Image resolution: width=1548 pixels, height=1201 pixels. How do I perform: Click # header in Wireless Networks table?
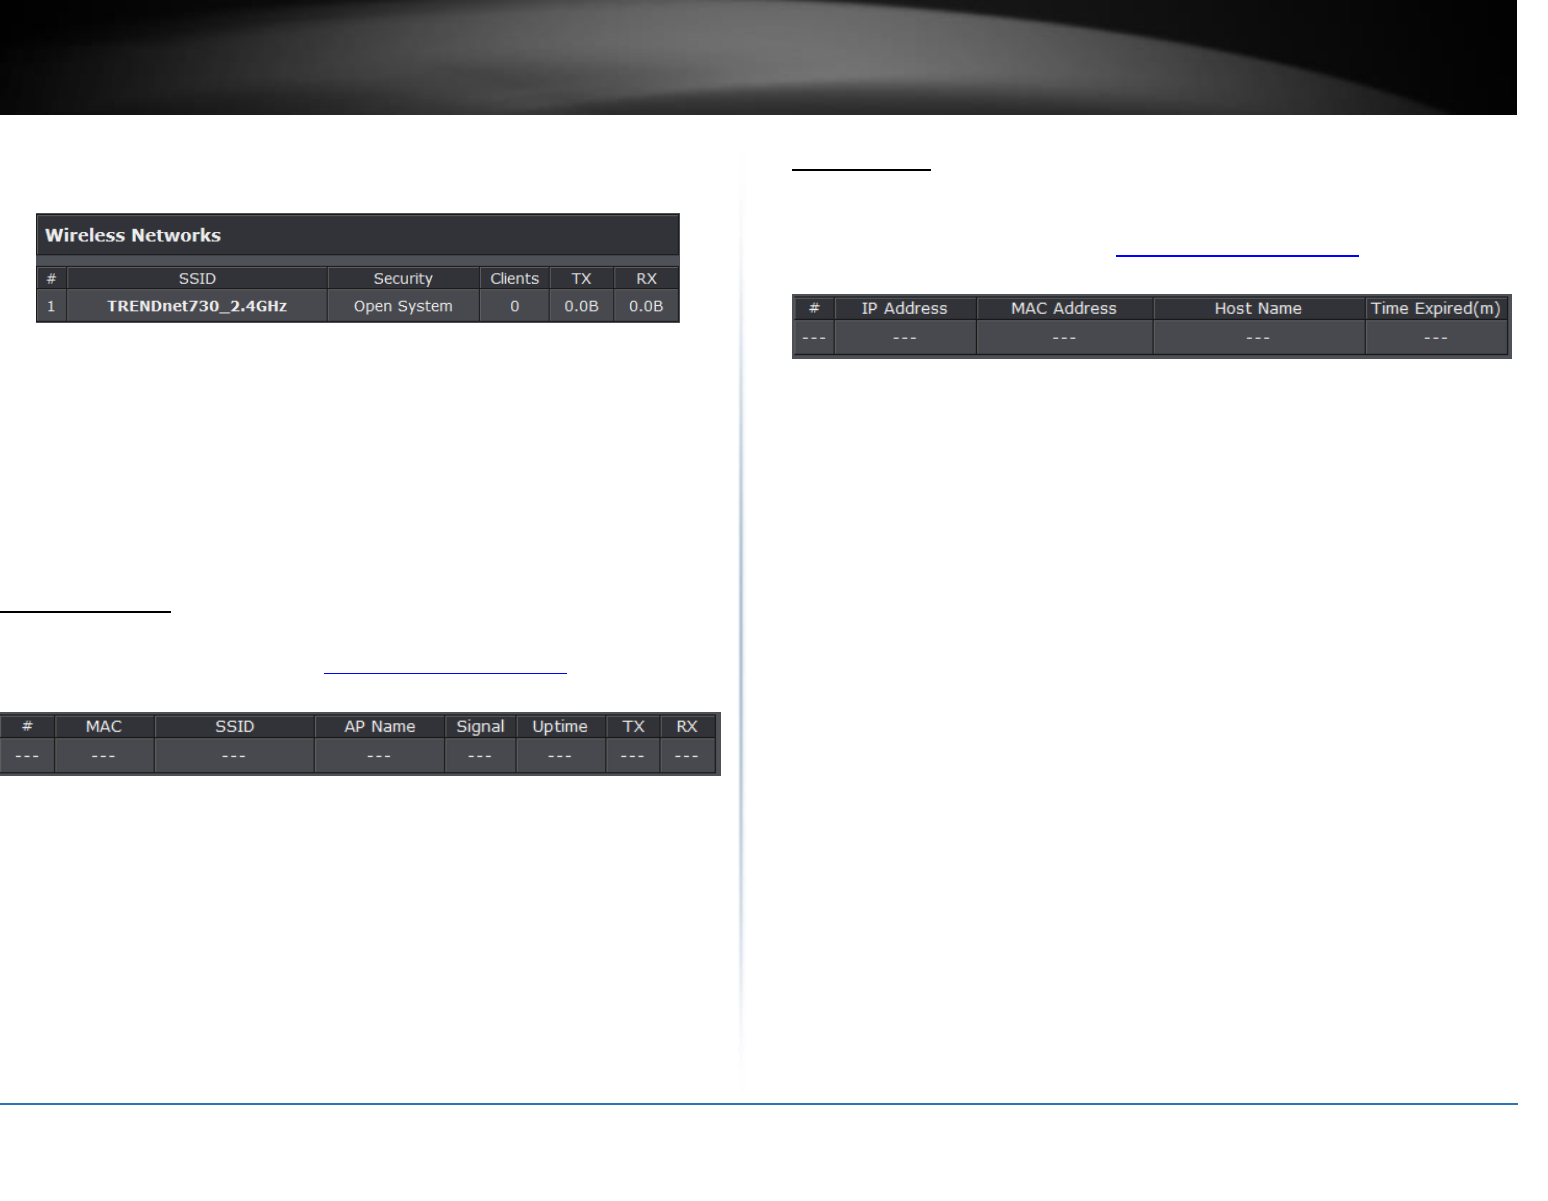[51, 278]
